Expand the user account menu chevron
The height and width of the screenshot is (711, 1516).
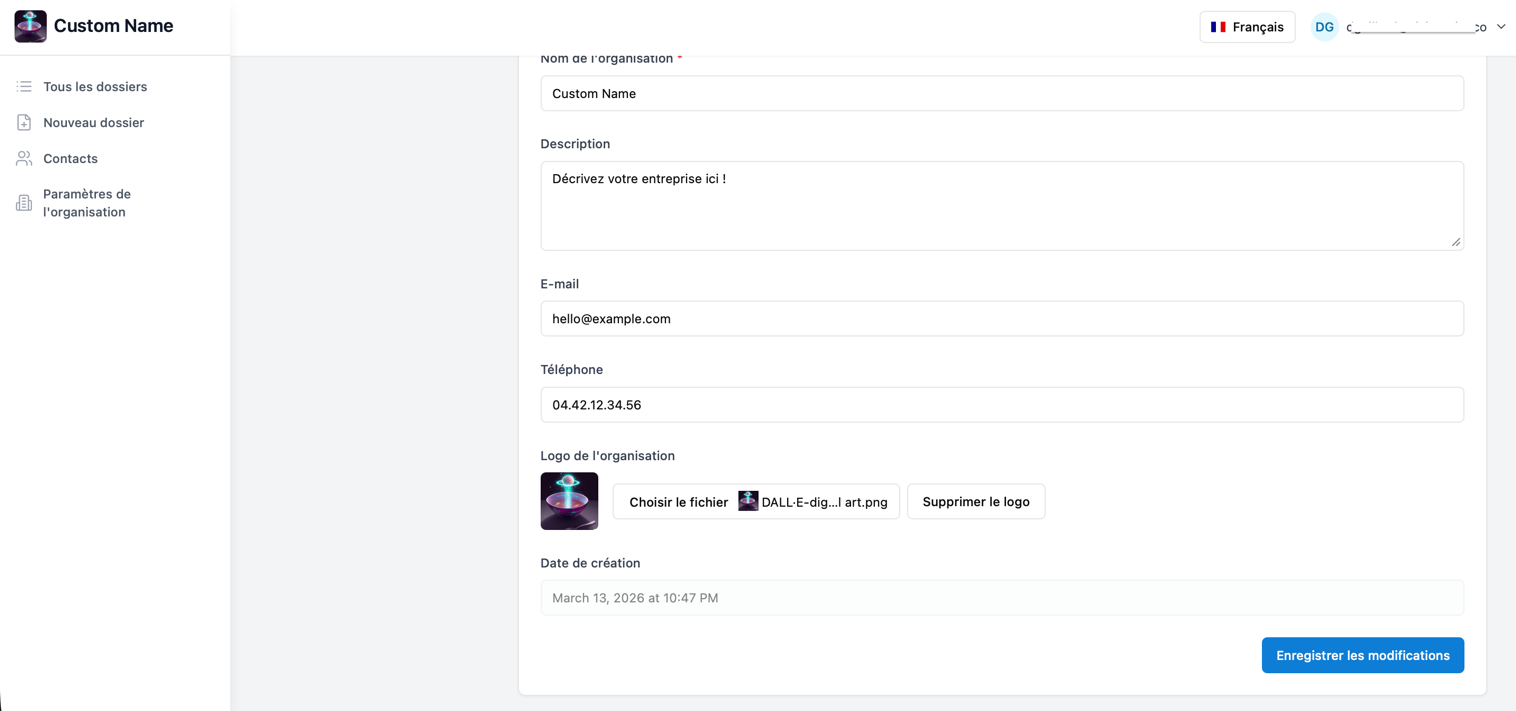1501,27
